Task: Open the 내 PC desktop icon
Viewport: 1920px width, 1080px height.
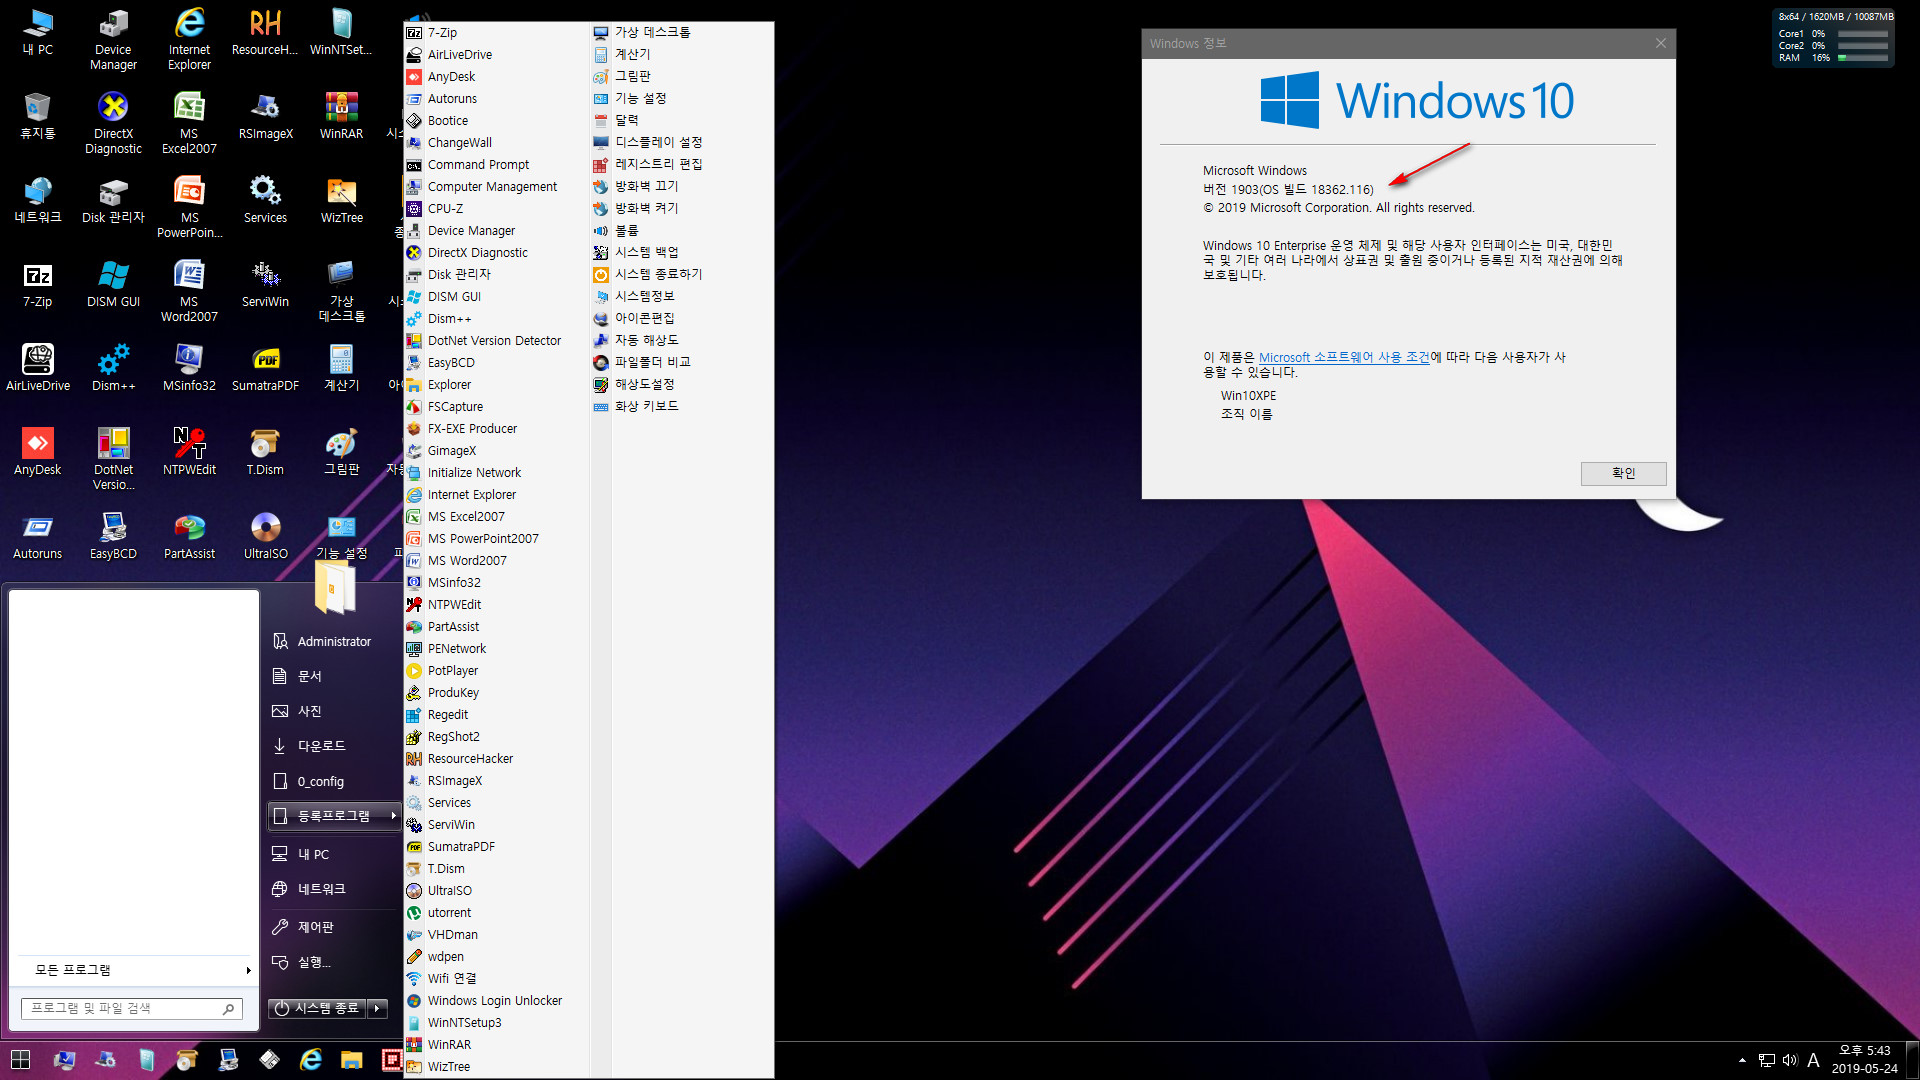Action: tap(37, 32)
